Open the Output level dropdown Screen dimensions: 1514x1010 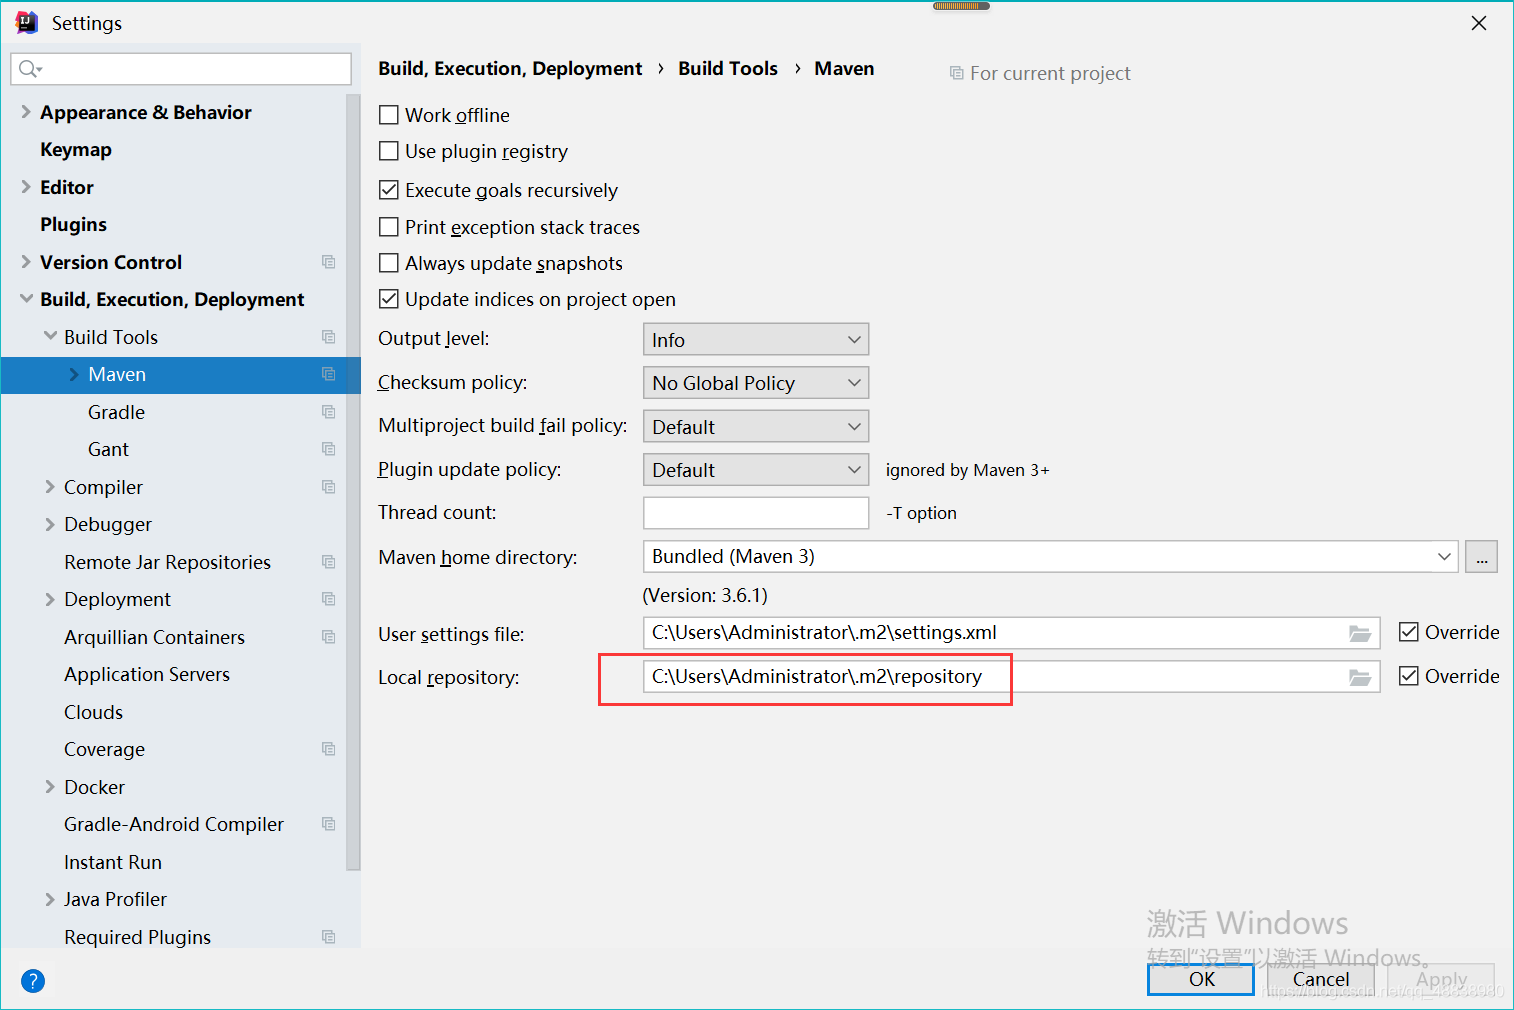tap(756, 339)
